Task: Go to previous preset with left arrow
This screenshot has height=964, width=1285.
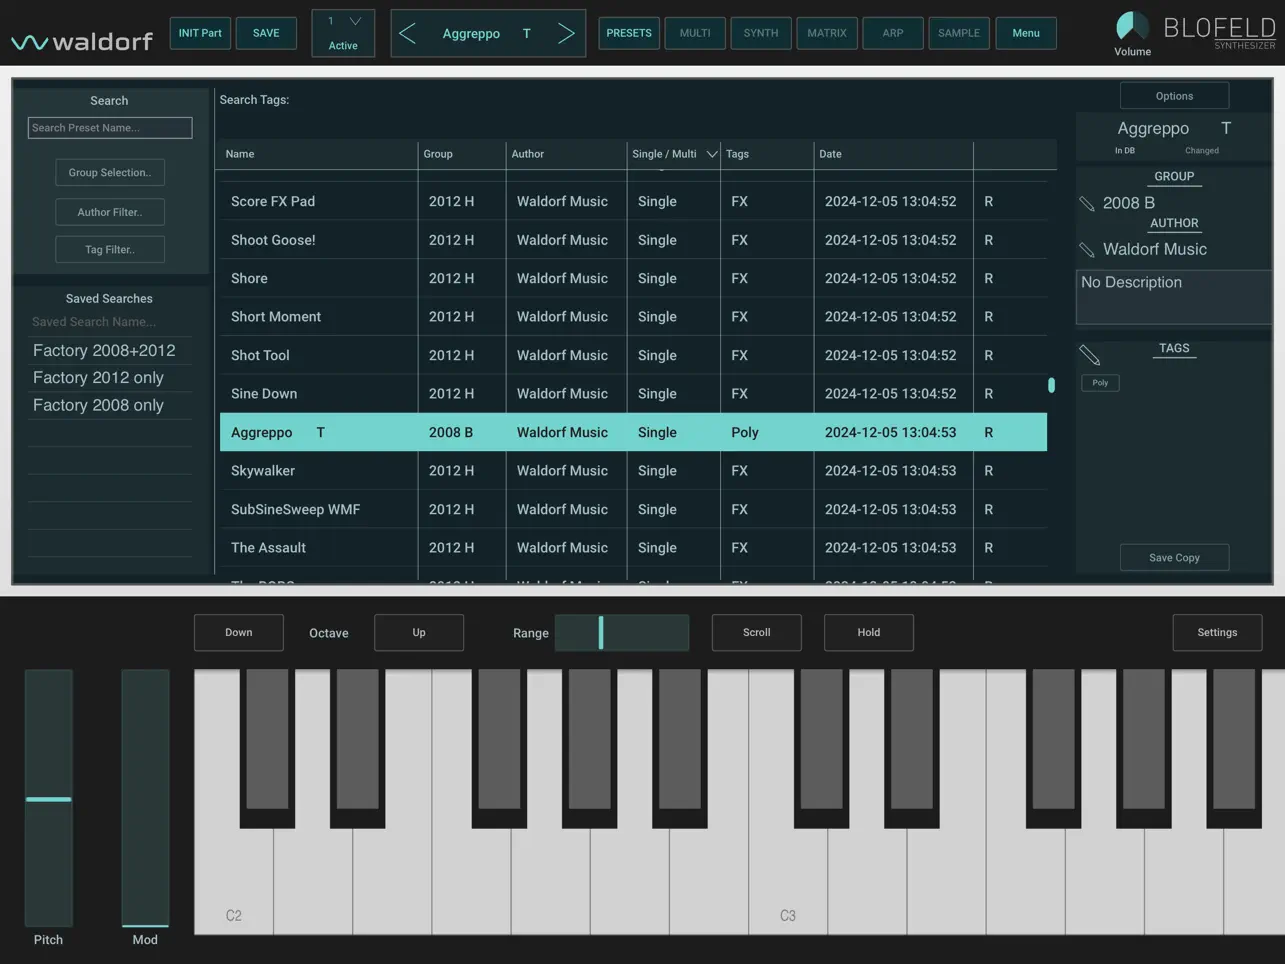Action: click(408, 33)
